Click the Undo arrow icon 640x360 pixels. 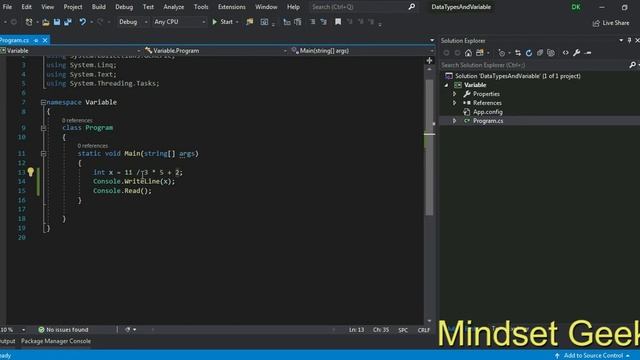coord(82,22)
